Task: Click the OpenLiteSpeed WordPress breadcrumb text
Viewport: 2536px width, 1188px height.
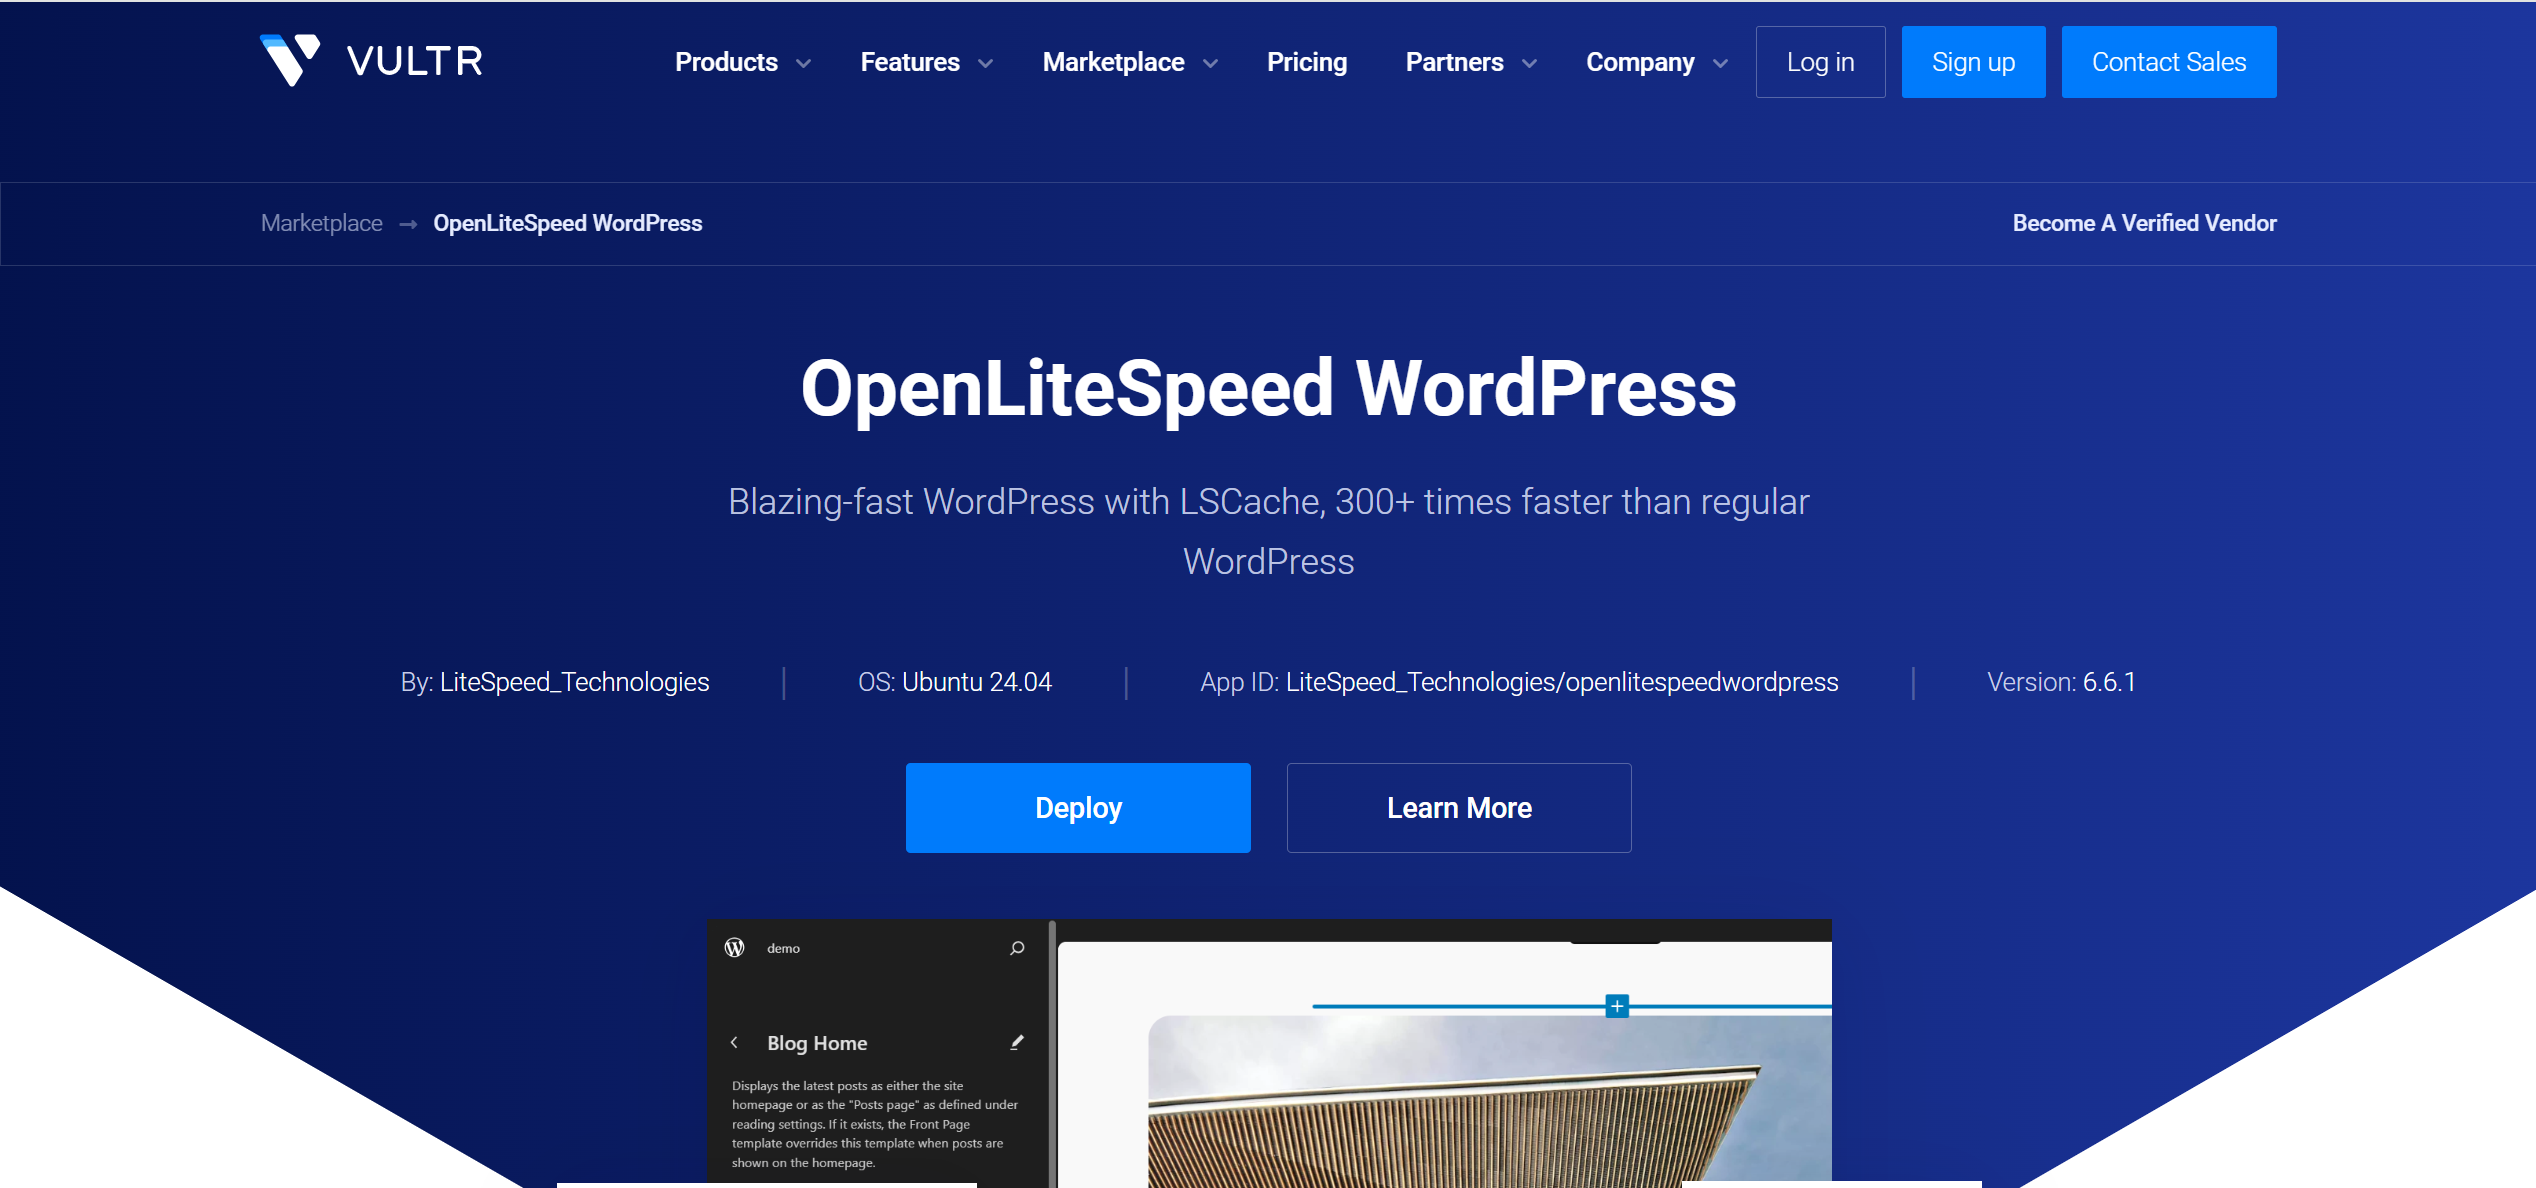Action: pyautogui.click(x=568, y=223)
